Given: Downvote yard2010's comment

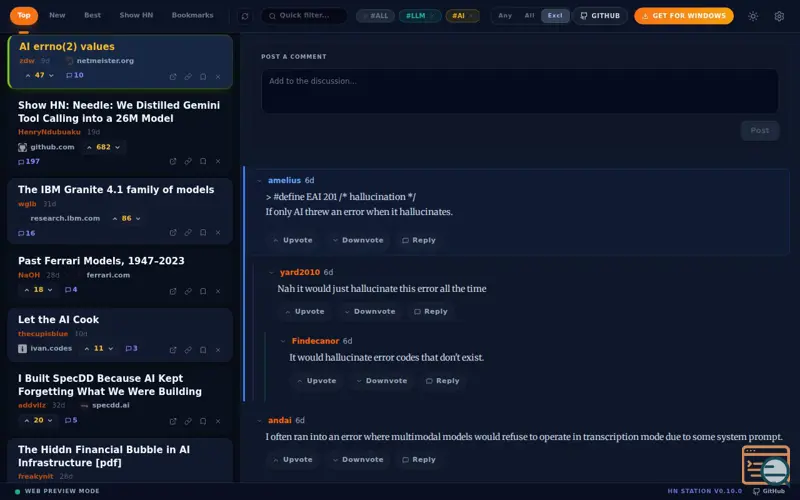Looking at the screenshot, I should point(369,312).
